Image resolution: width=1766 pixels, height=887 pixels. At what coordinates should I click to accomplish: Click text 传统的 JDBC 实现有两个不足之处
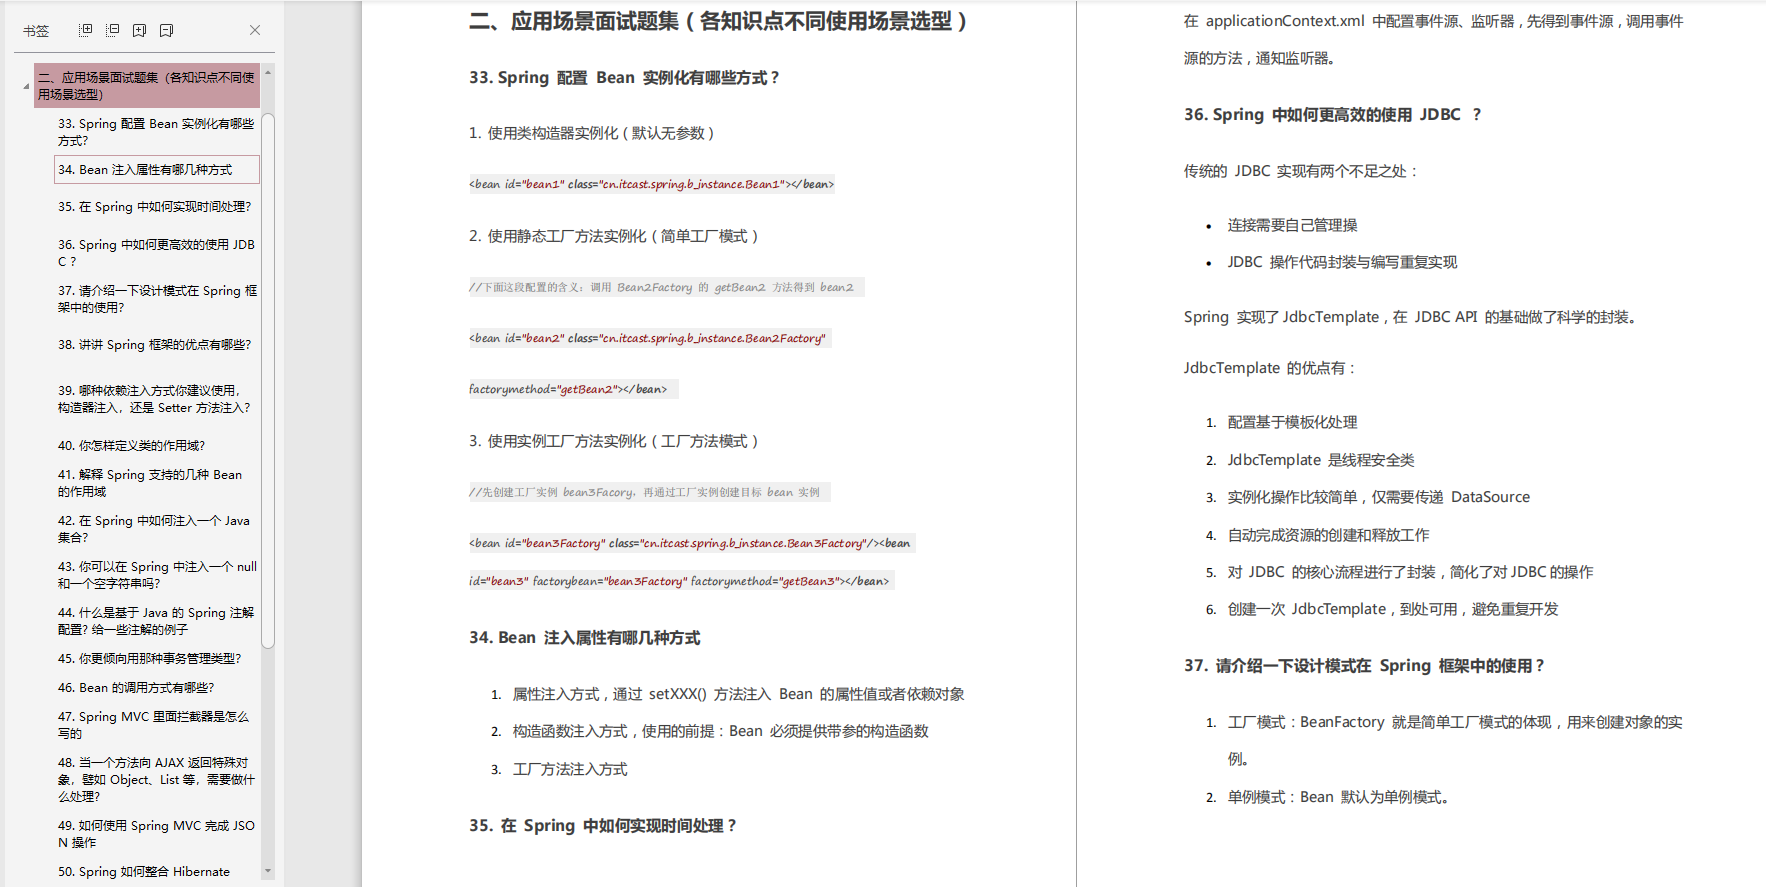point(1300,171)
